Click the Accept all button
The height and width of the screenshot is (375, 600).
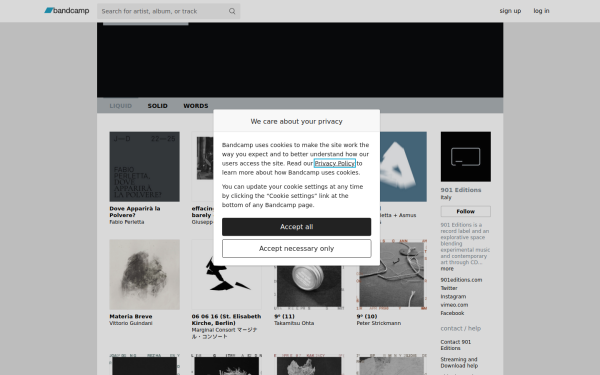click(297, 227)
